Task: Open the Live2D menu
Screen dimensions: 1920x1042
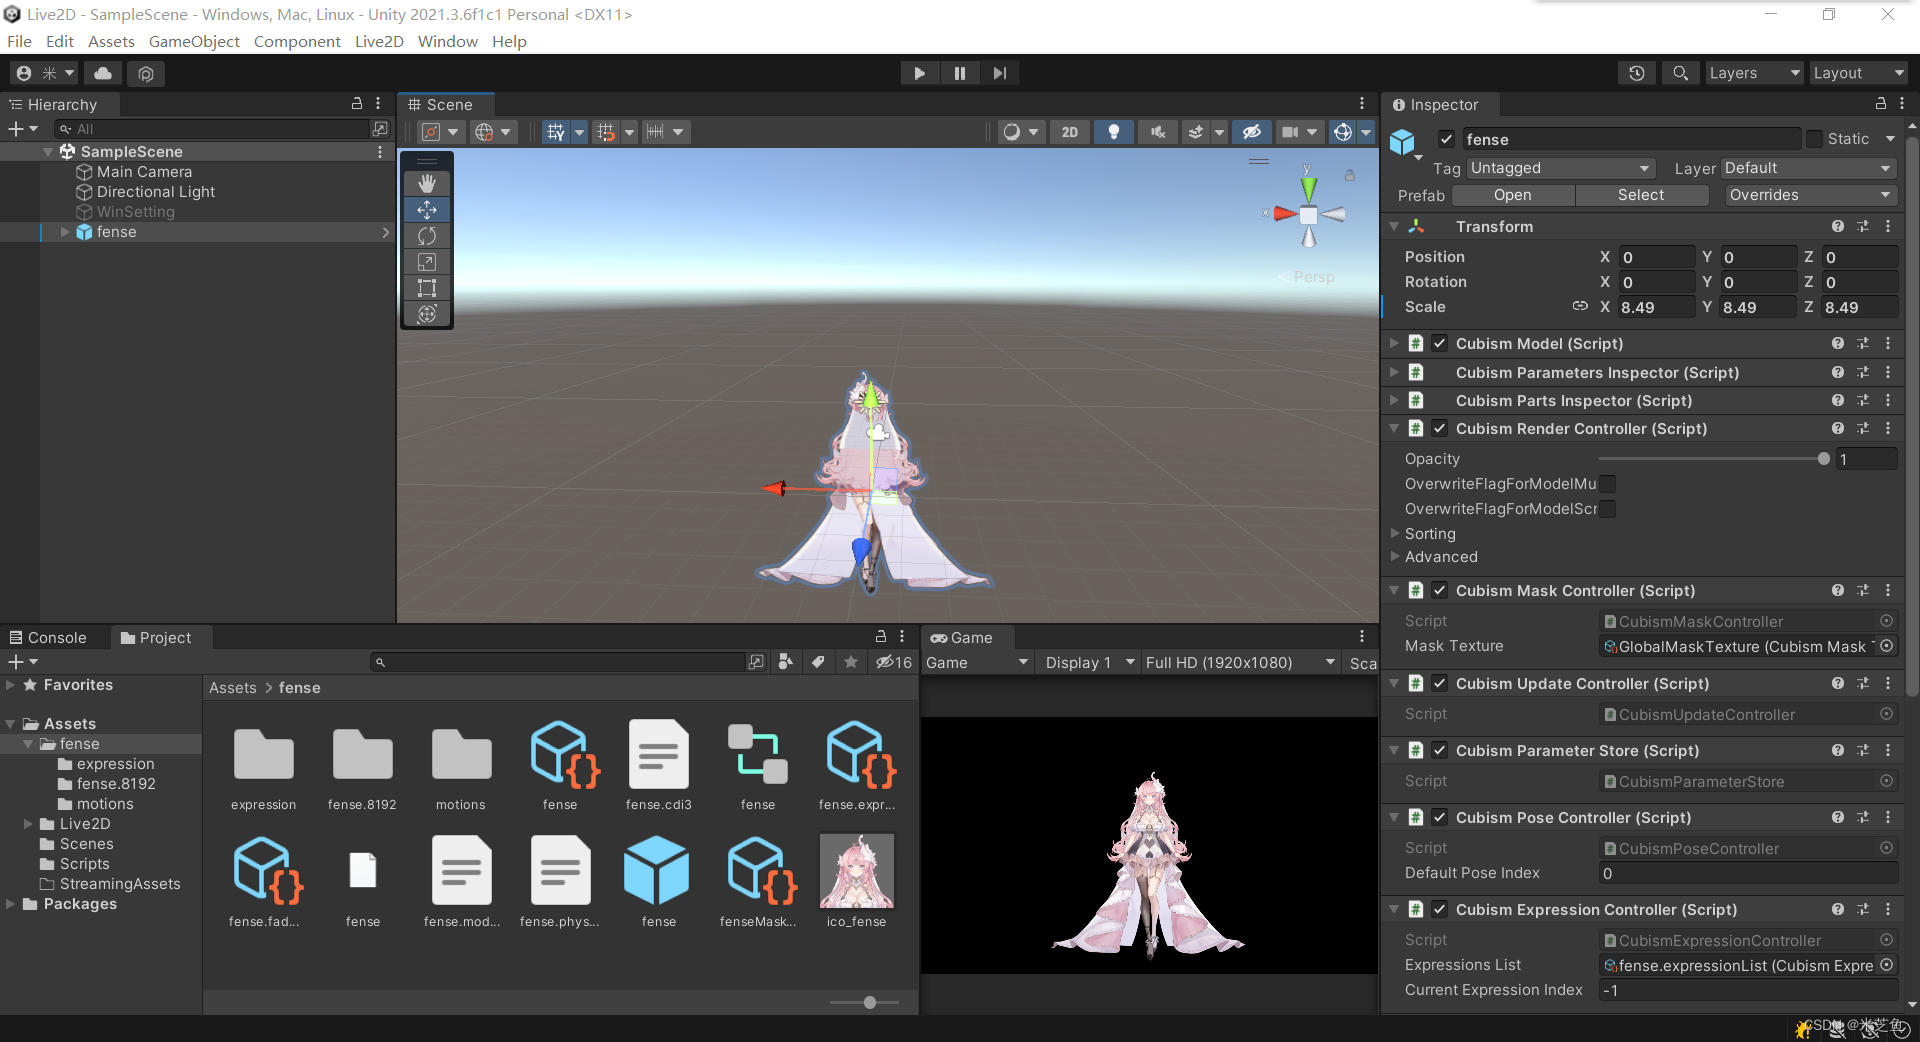Action: [379, 41]
